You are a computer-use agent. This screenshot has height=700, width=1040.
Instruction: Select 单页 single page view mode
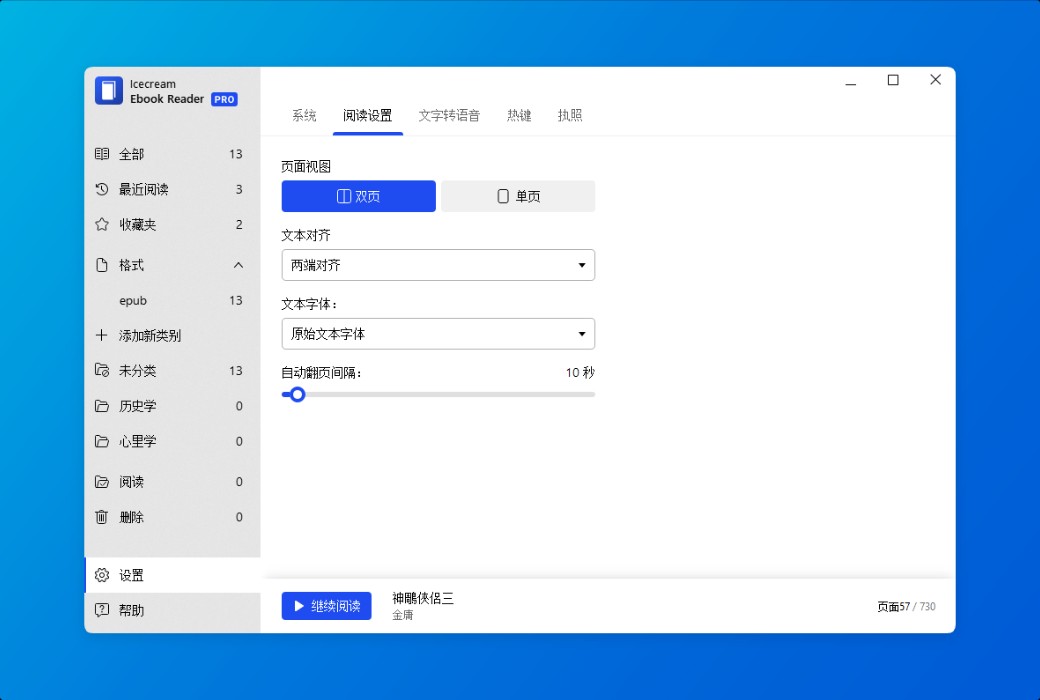pyautogui.click(x=518, y=196)
